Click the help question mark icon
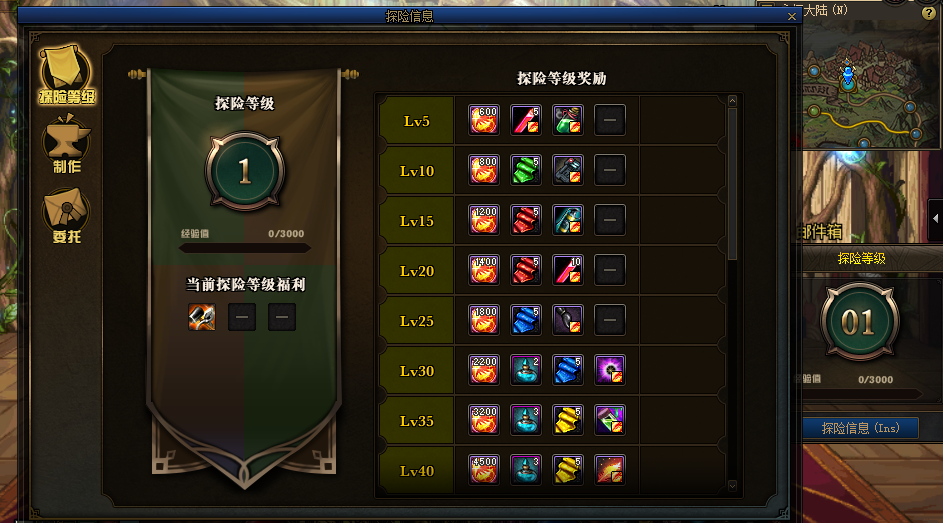This screenshot has width=943, height=523. click(x=929, y=13)
